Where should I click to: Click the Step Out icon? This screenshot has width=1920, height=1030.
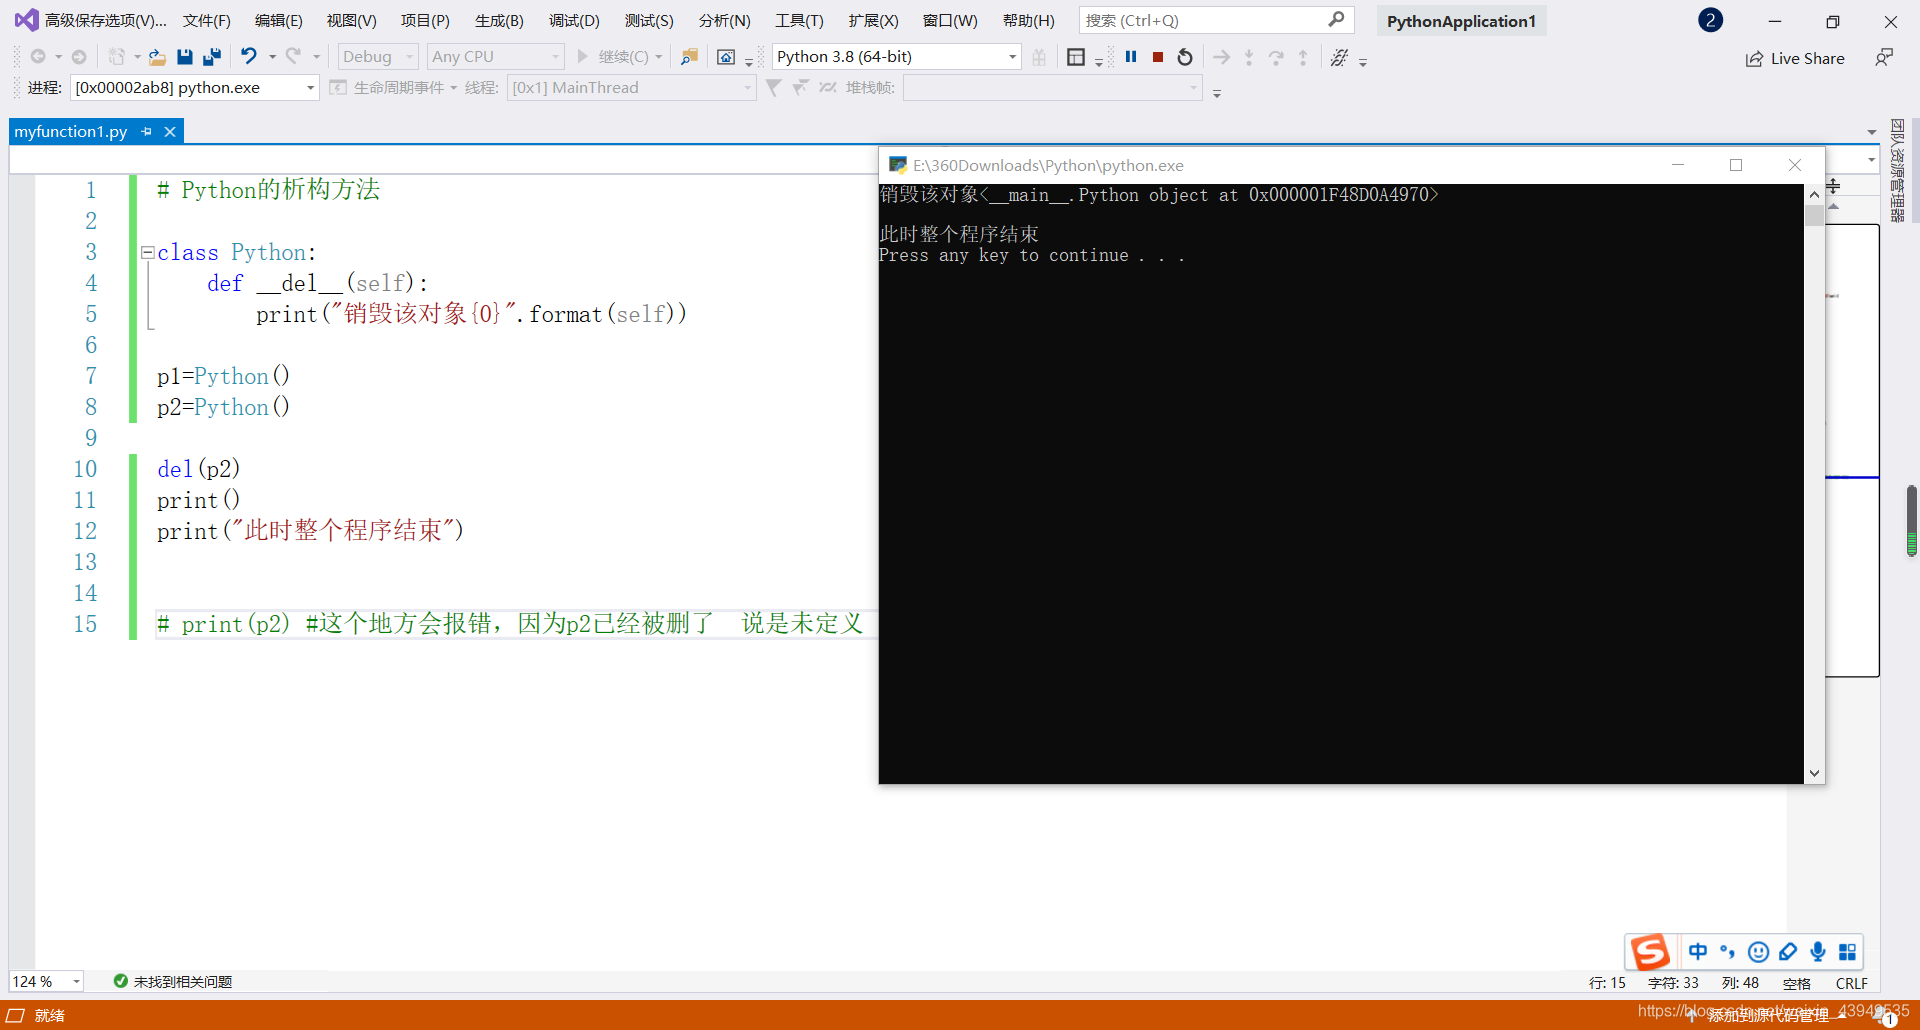coord(1303,57)
